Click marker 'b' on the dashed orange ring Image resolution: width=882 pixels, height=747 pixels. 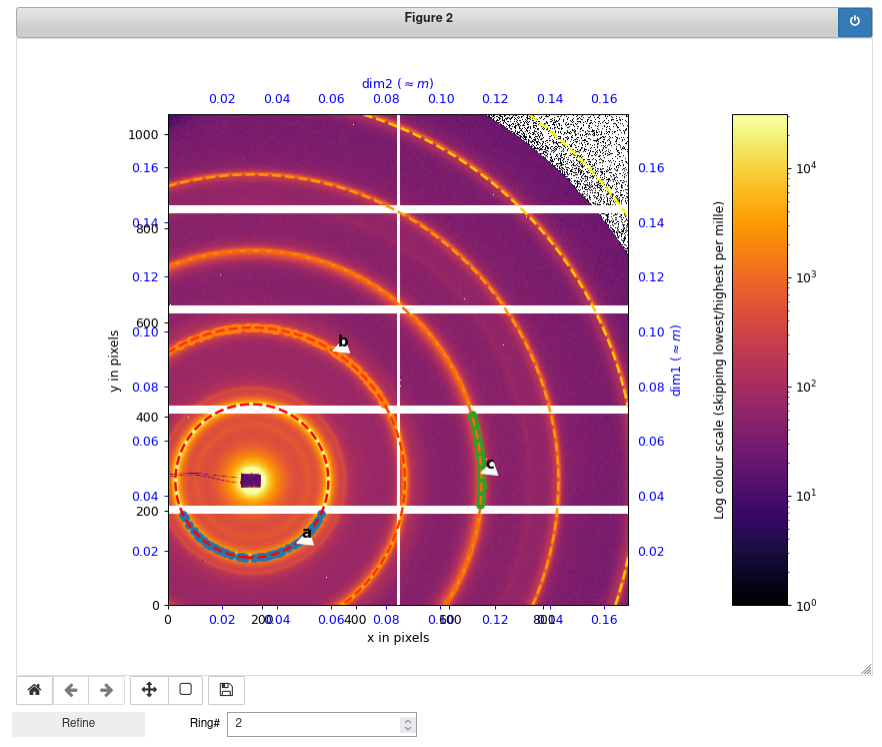pyautogui.click(x=343, y=343)
